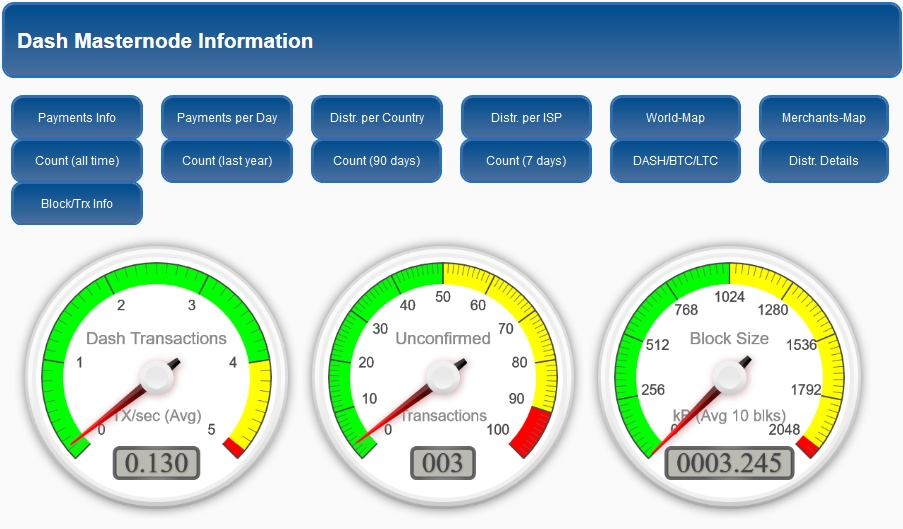Click the 003 unconfirmed transactions readout
The image size is (903, 529).
click(442, 463)
